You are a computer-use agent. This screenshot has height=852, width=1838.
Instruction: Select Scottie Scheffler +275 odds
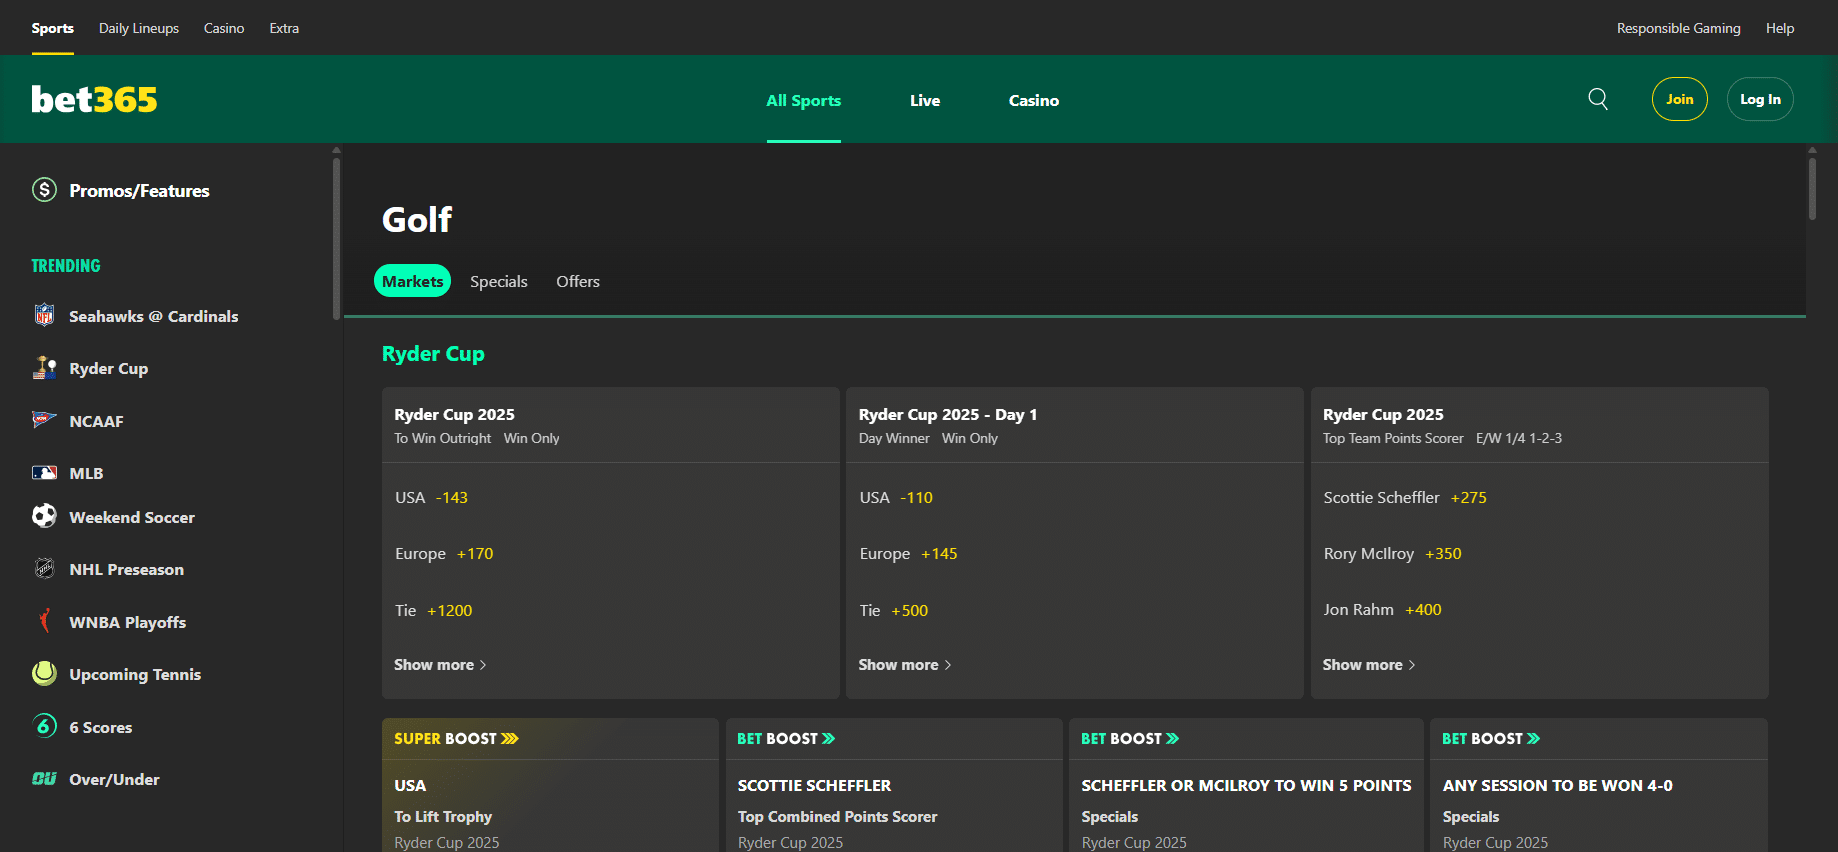coord(1405,497)
